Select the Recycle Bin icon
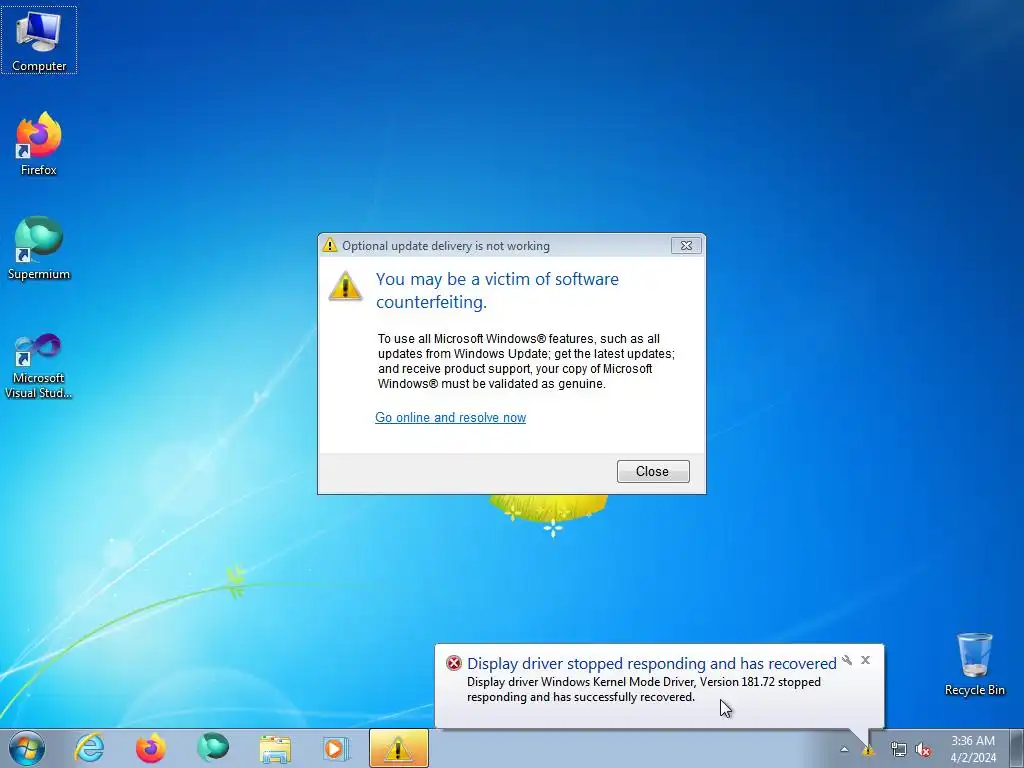This screenshot has width=1024, height=768. (974, 664)
